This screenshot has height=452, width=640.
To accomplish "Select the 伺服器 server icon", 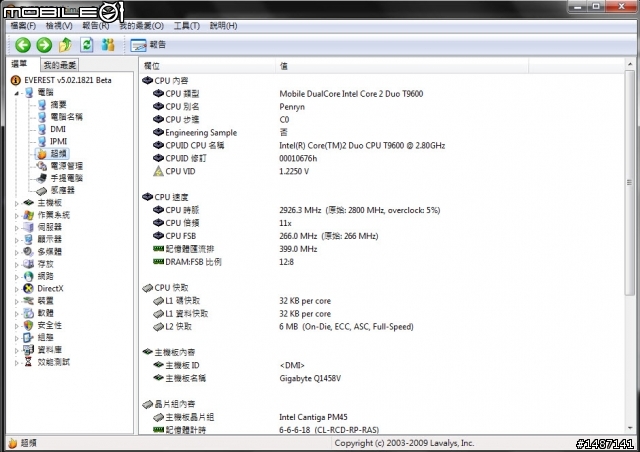I will (x=29, y=227).
